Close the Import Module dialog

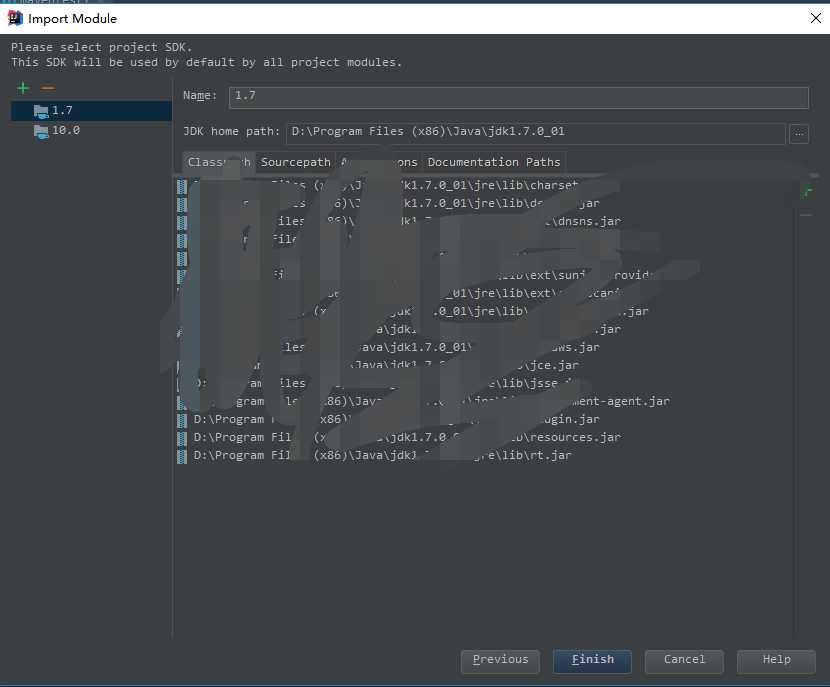click(816, 19)
